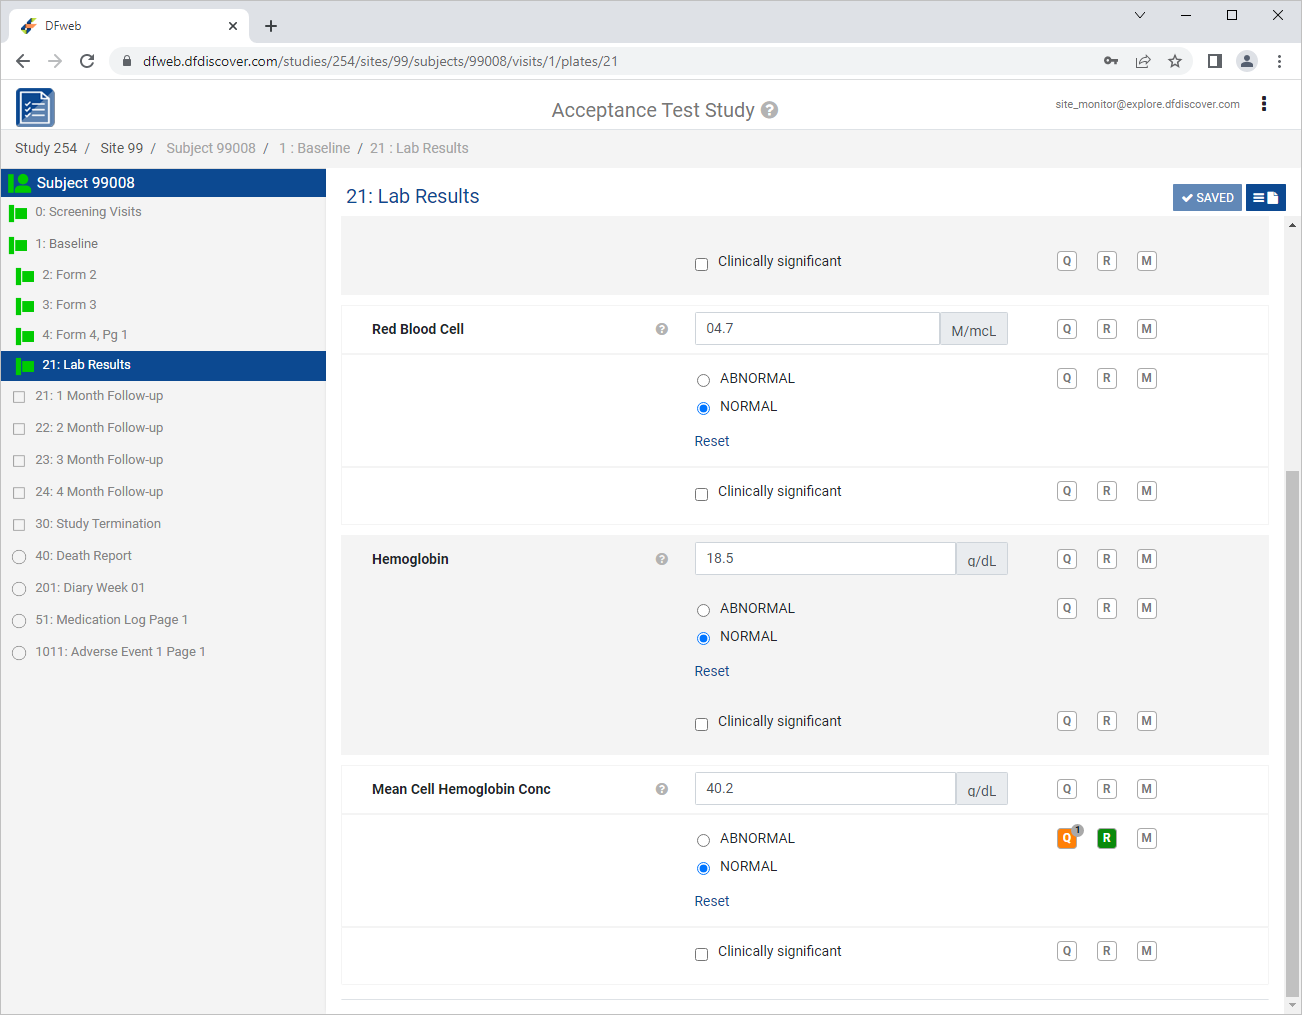The width and height of the screenshot is (1302, 1015).
Task: Open the green R reason icon
Action: pos(1107,838)
